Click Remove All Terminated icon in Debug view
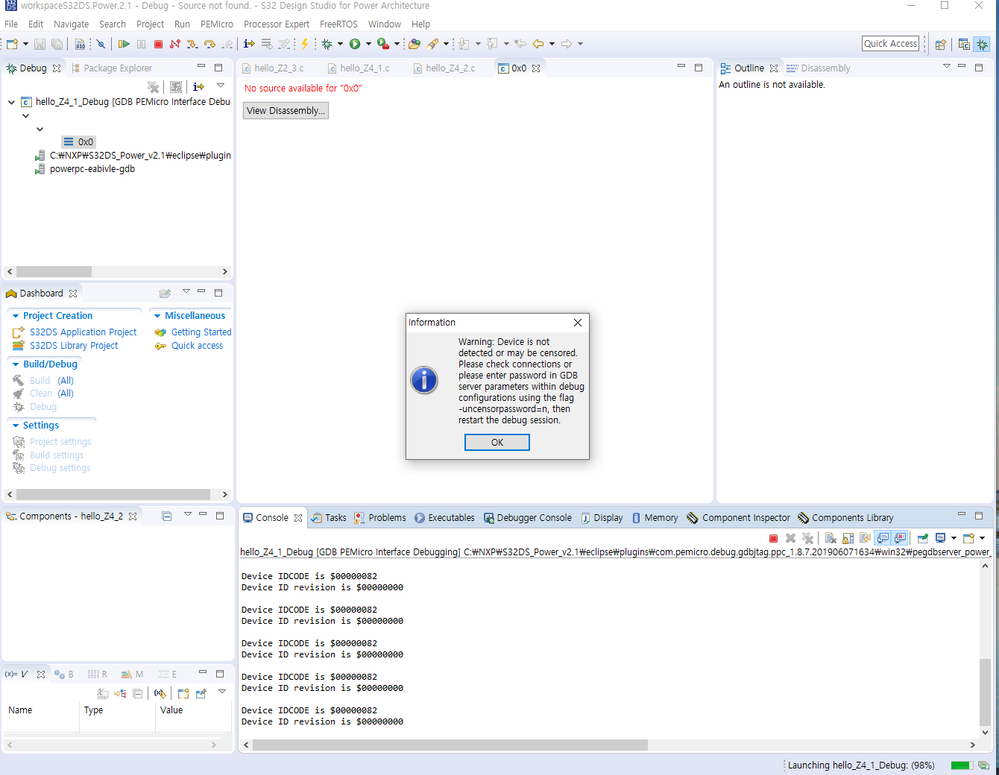The height and width of the screenshot is (775, 999). pos(153,86)
